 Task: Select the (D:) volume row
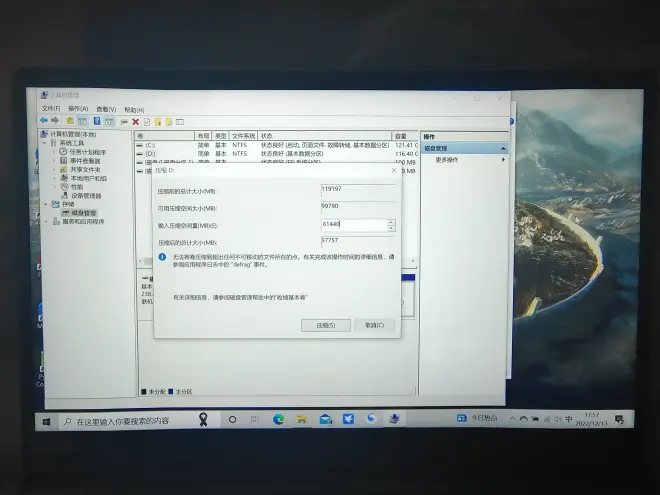pos(277,154)
